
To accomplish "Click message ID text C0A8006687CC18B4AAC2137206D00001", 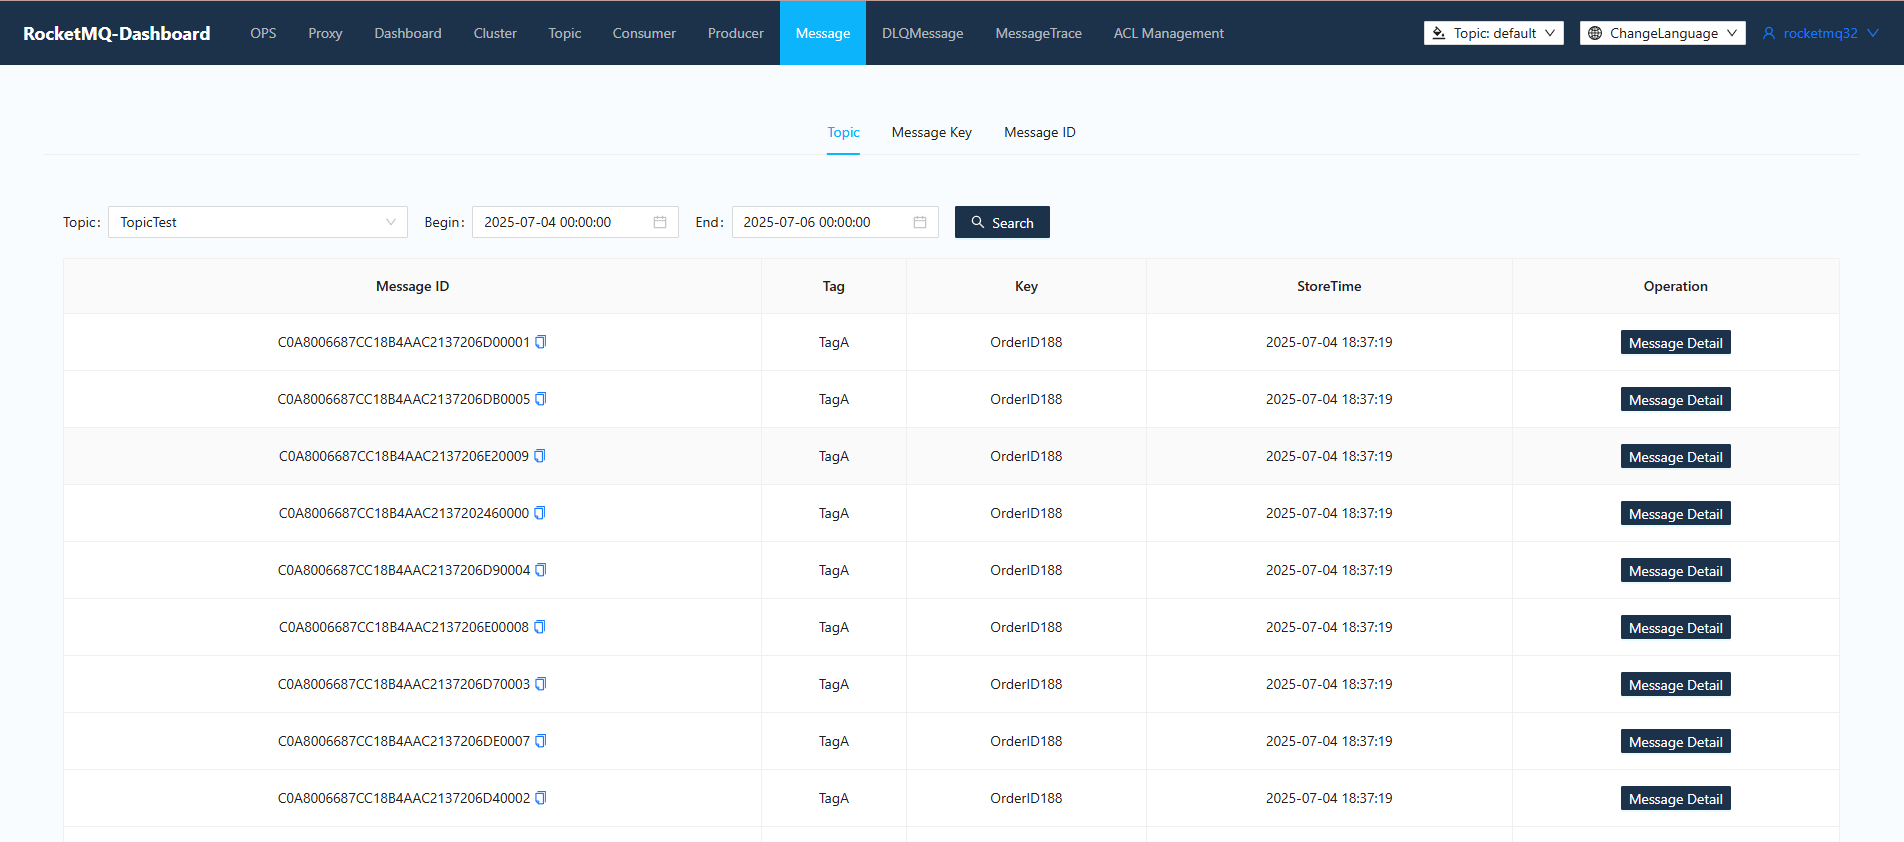I will click(404, 342).
